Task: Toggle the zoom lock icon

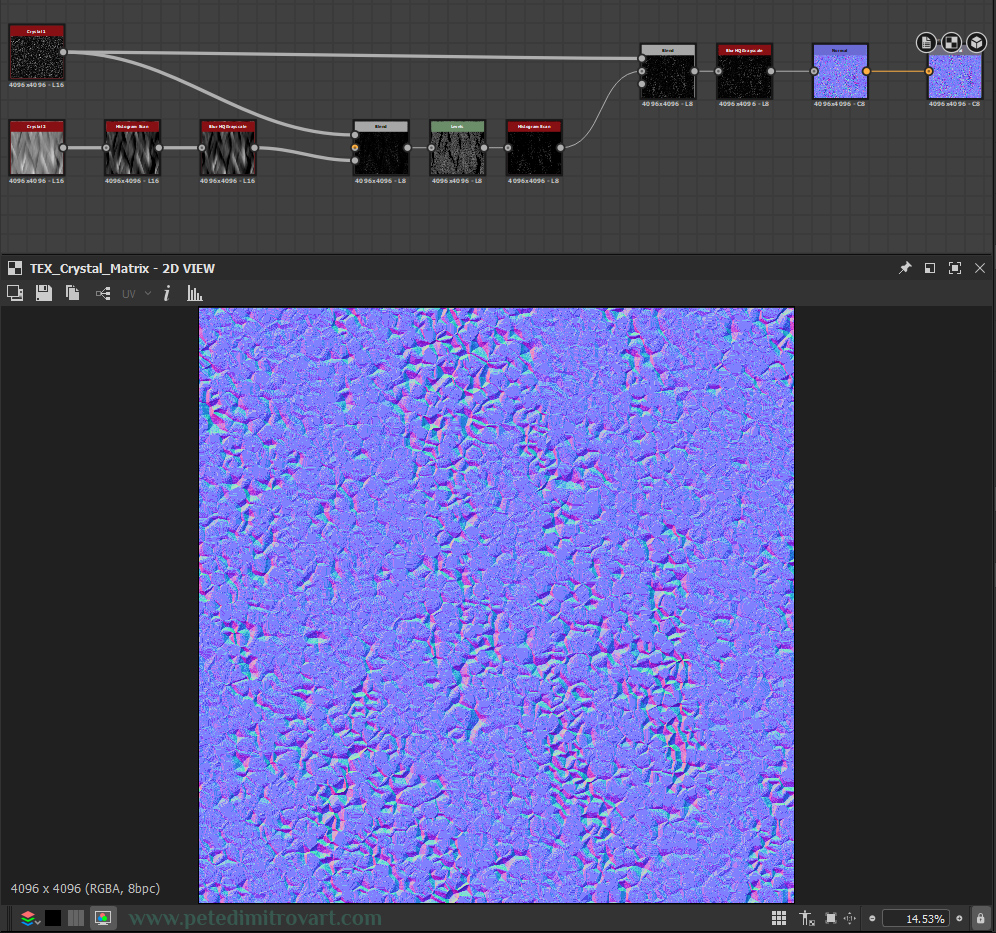Action: (981, 918)
